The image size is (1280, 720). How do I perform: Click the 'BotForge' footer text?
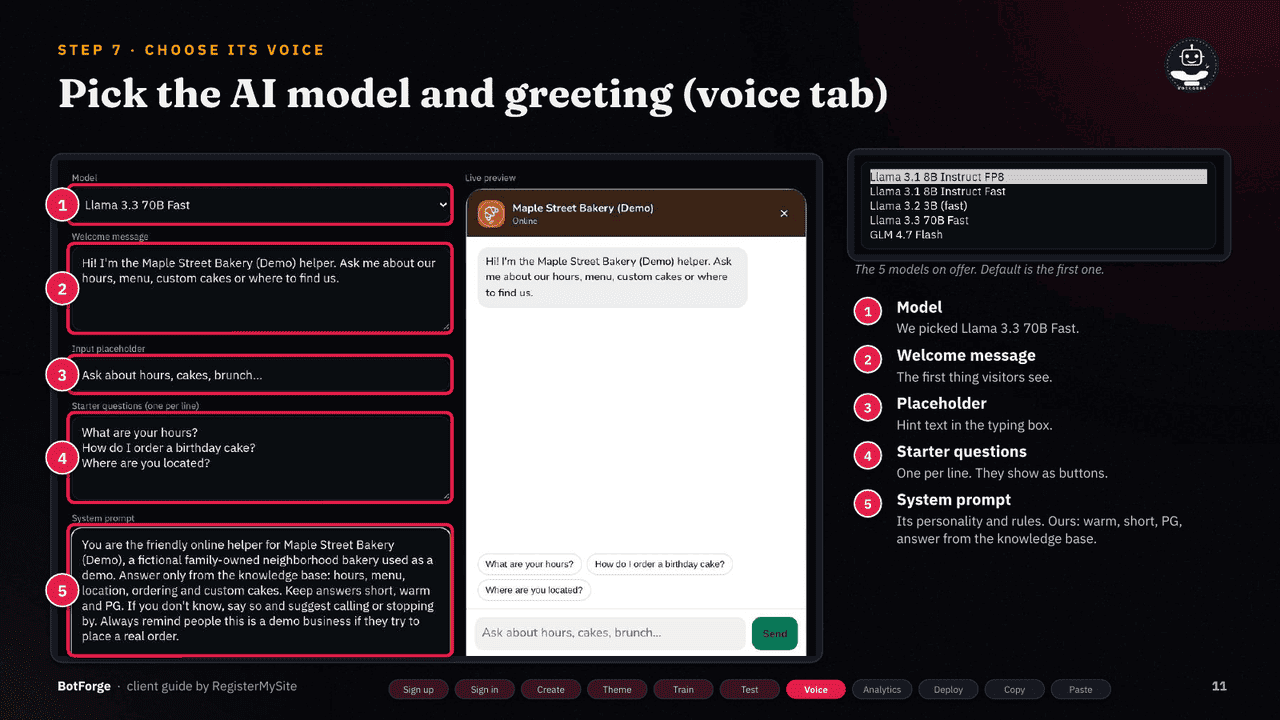tap(83, 687)
